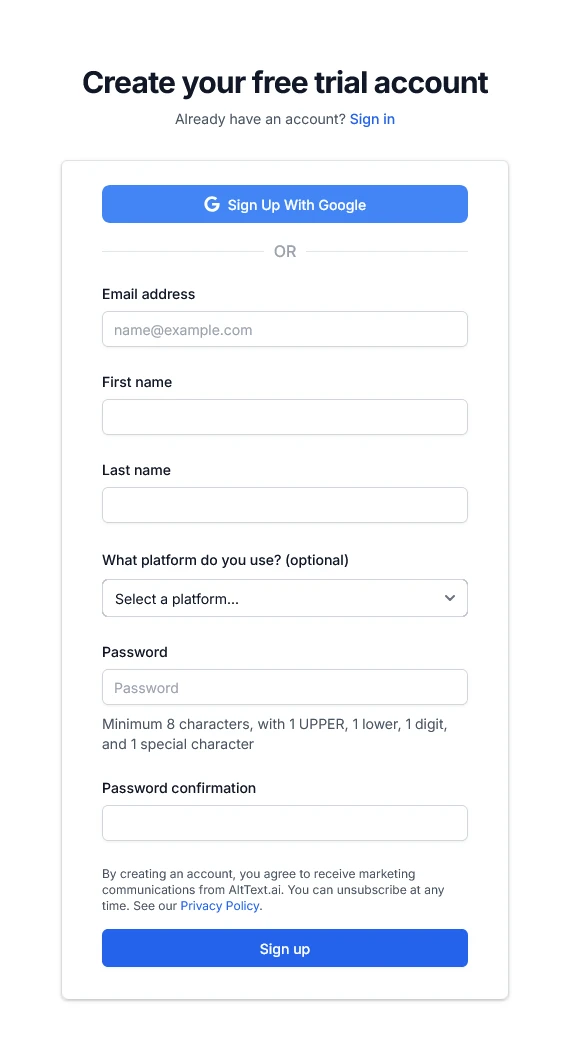Click the What platform do you use label
This screenshot has width=565, height=1064.
225,560
